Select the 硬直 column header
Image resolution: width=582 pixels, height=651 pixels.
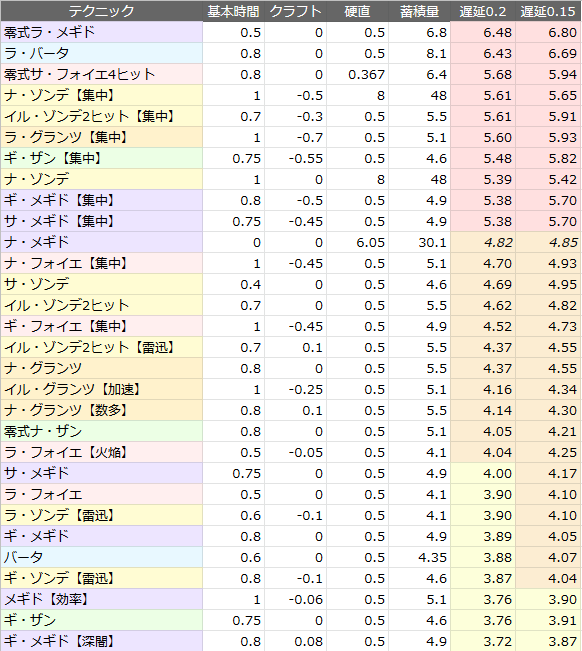click(357, 11)
